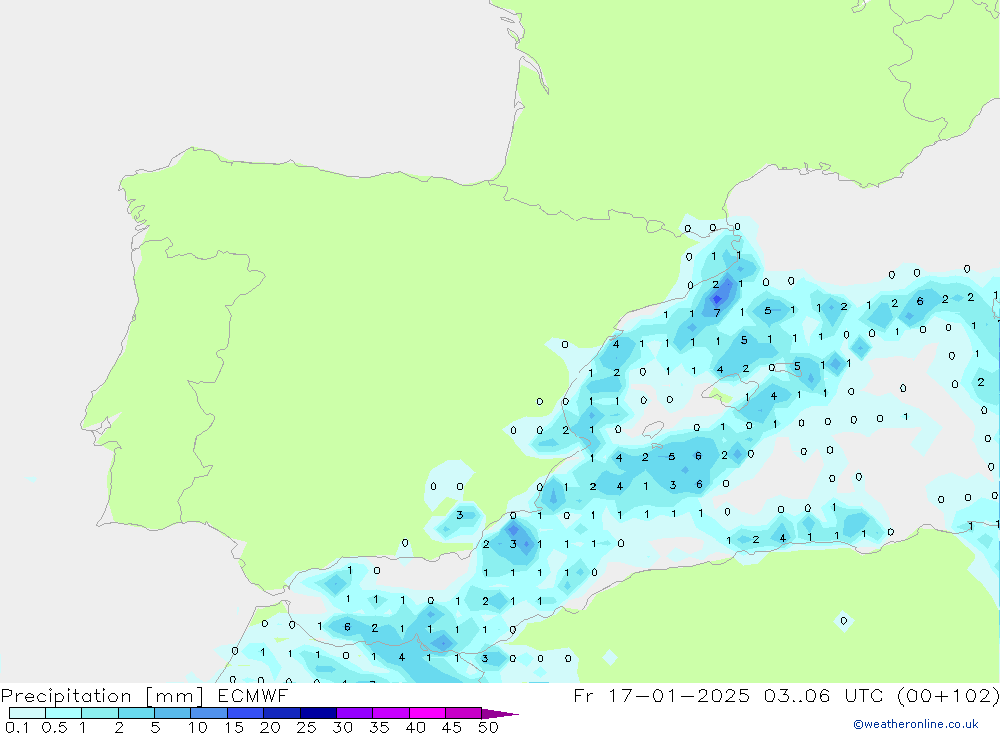The width and height of the screenshot is (1000, 733).
Task: Click the "0.1" label on the legend scale
Action: (x=16, y=727)
